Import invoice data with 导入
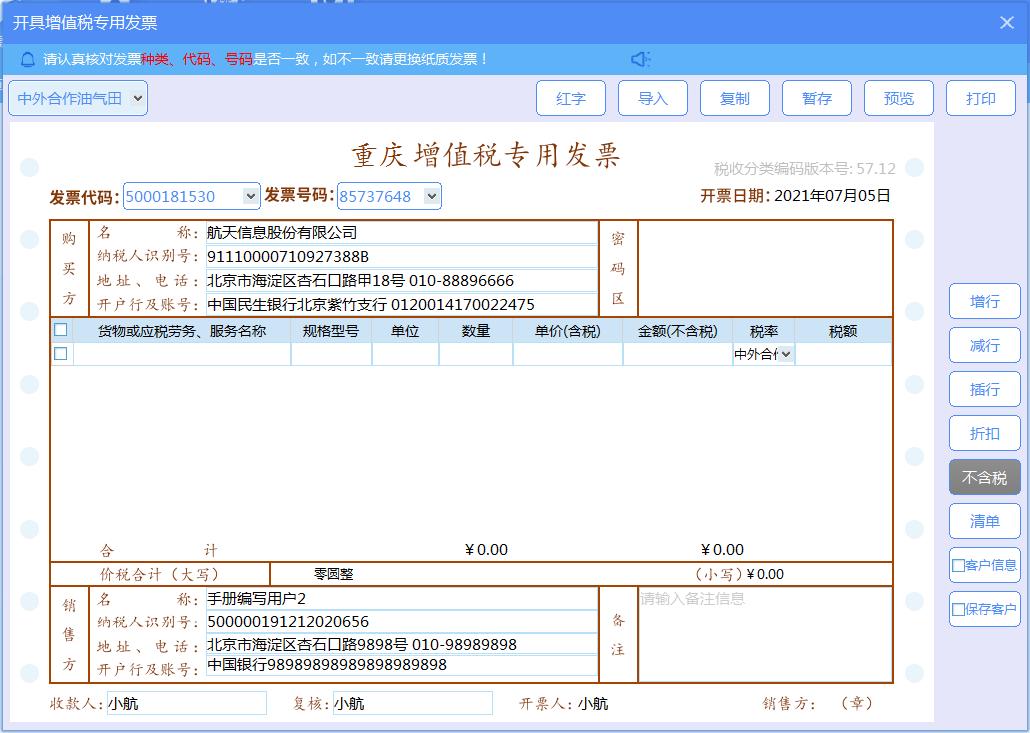1030x733 pixels. [653, 98]
